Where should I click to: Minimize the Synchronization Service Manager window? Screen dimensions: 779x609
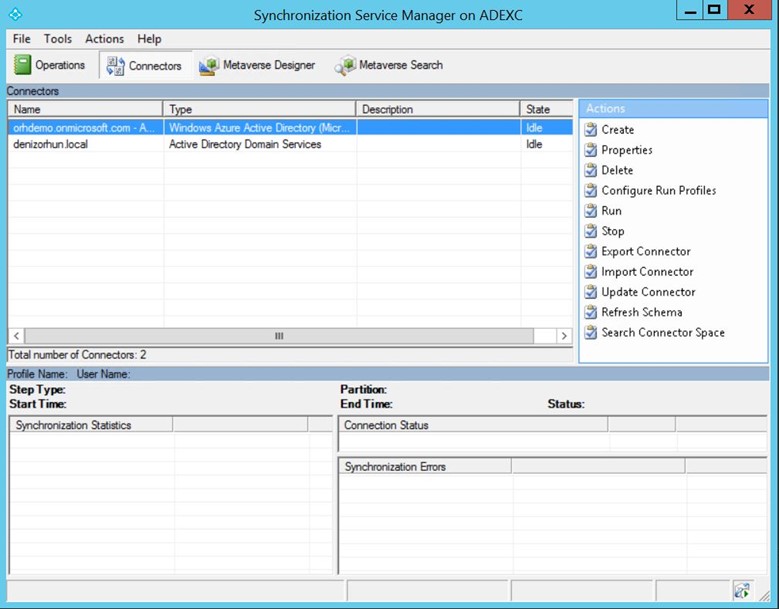click(690, 10)
